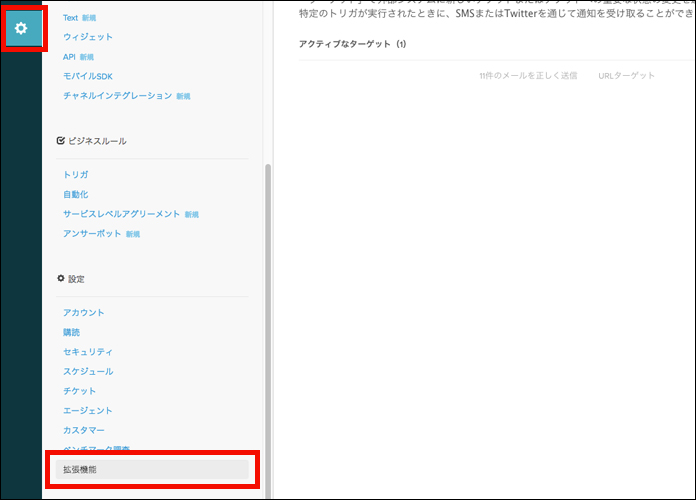Open the トリガ link
696x500 pixels.
(x=75, y=175)
